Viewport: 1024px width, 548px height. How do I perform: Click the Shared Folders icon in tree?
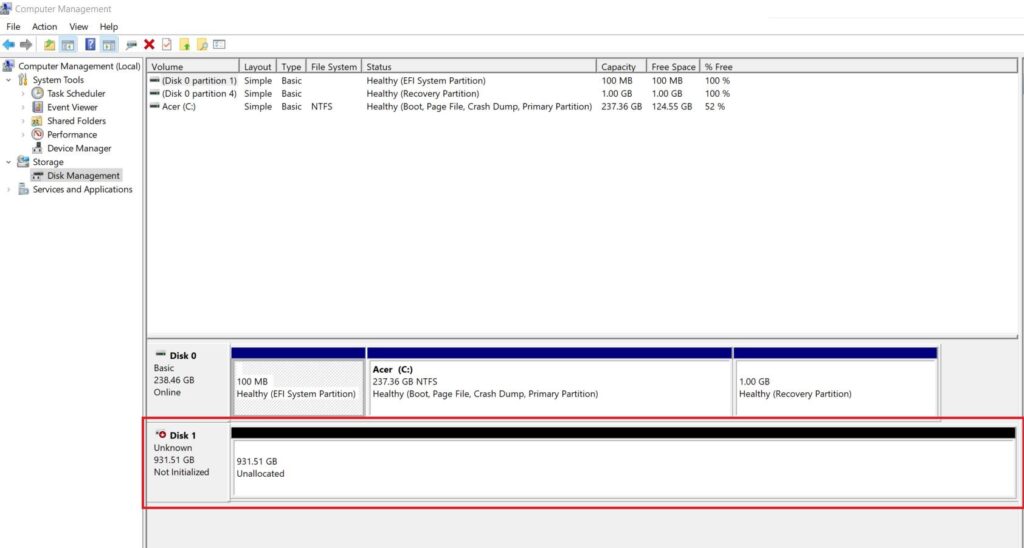click(x=38, y=121)
